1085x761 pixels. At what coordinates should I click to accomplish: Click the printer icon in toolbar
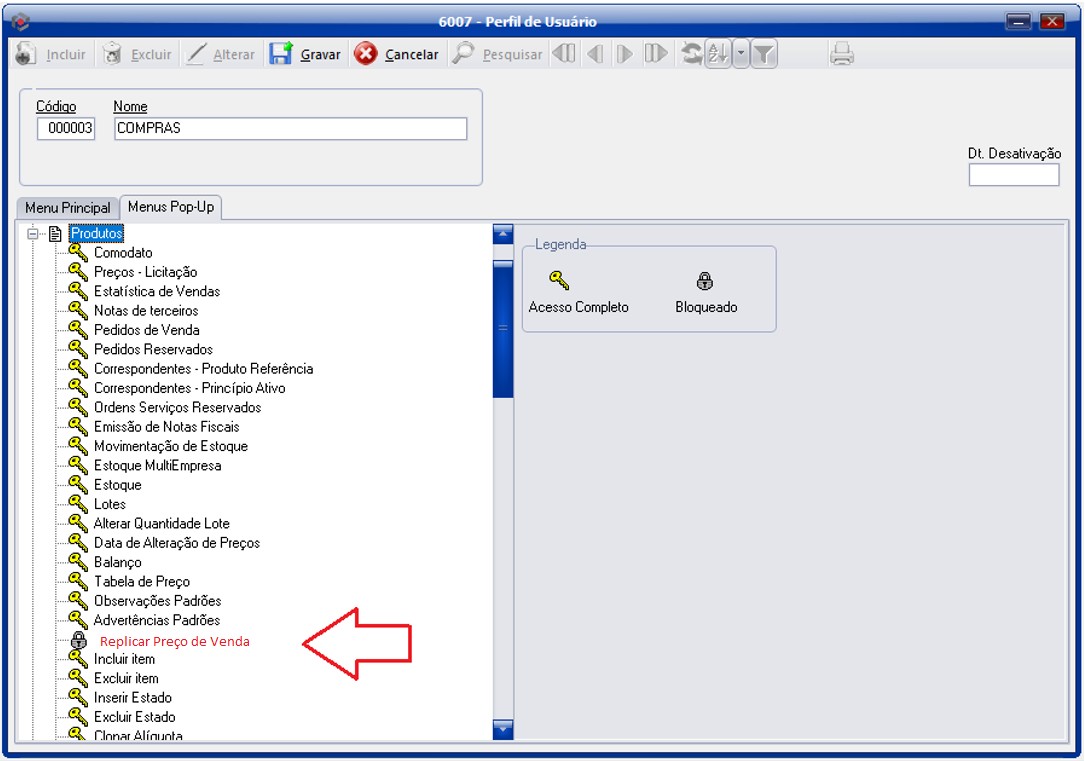[x=842, y=54]
